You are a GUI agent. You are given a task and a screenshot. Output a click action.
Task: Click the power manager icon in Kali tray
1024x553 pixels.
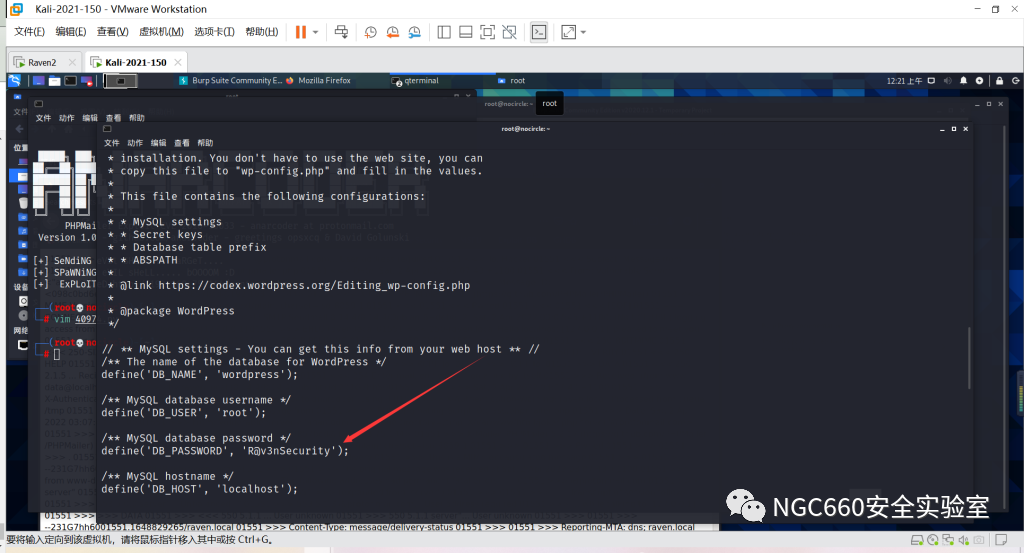click(x=979, y=81)
